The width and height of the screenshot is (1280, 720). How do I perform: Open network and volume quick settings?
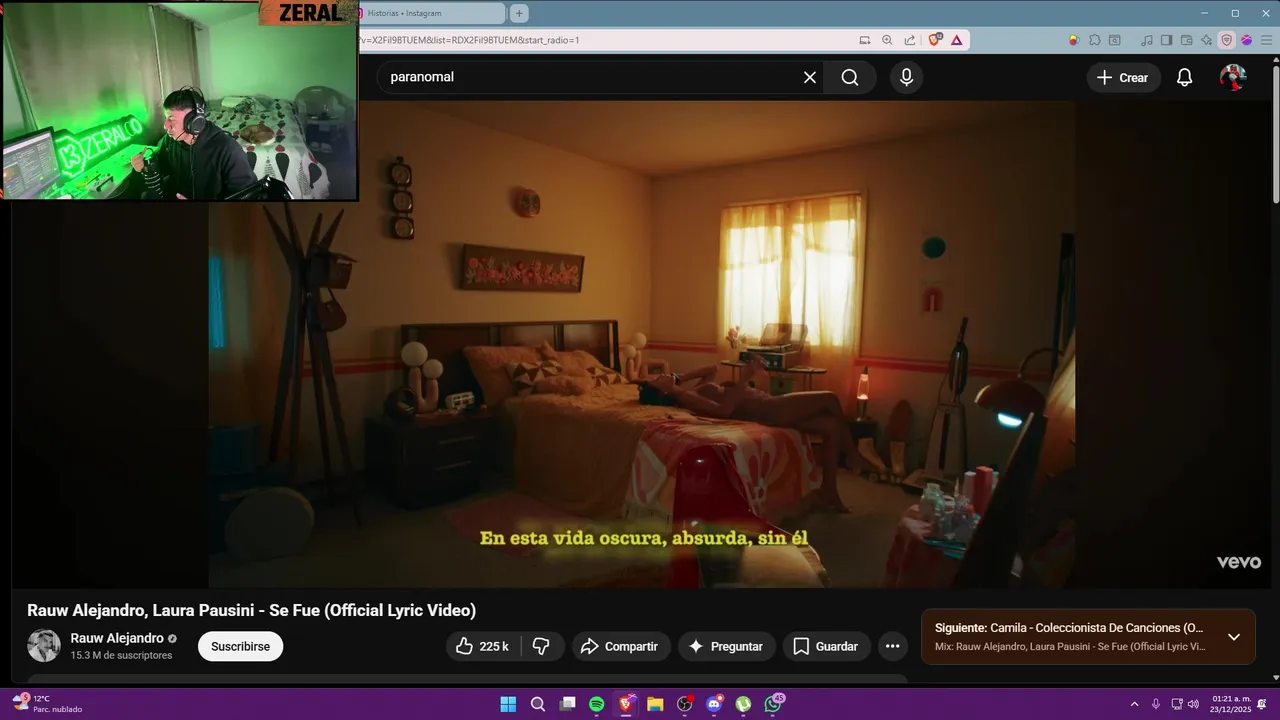[1185, 704]
